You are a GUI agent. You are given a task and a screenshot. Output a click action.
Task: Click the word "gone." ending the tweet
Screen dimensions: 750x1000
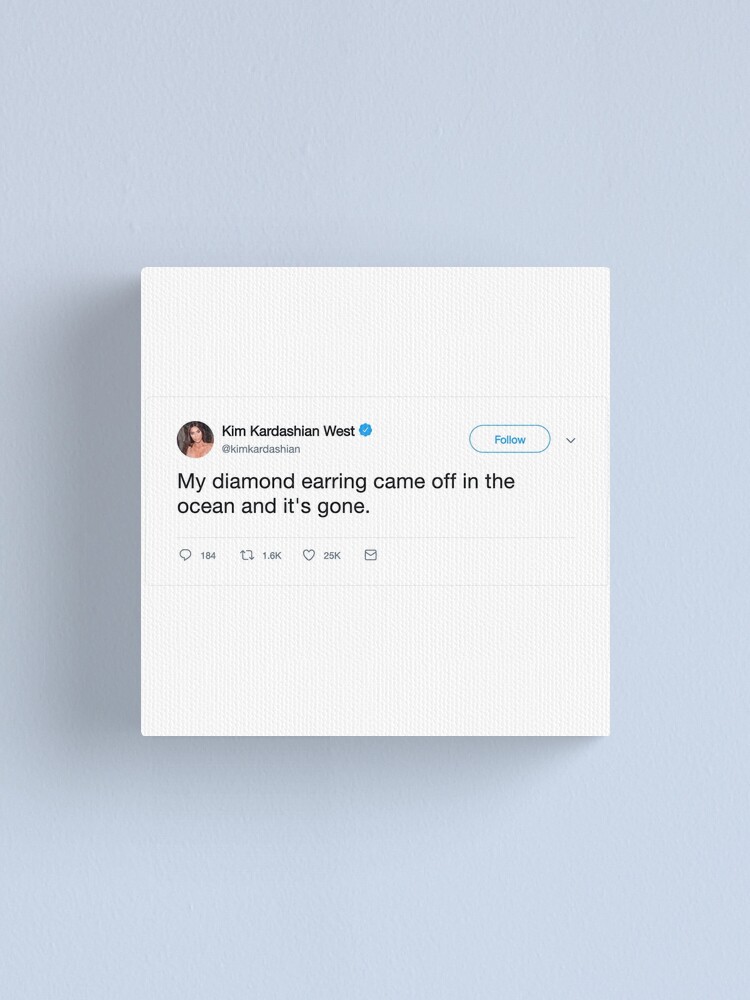click(x=344, y=508)
